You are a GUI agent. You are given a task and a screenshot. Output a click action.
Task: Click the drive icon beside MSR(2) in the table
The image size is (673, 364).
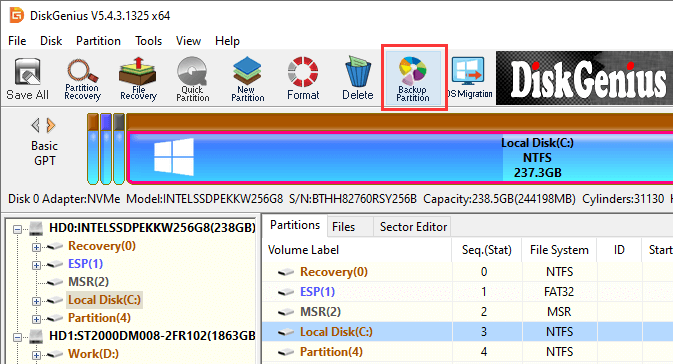tap(286, 312)
